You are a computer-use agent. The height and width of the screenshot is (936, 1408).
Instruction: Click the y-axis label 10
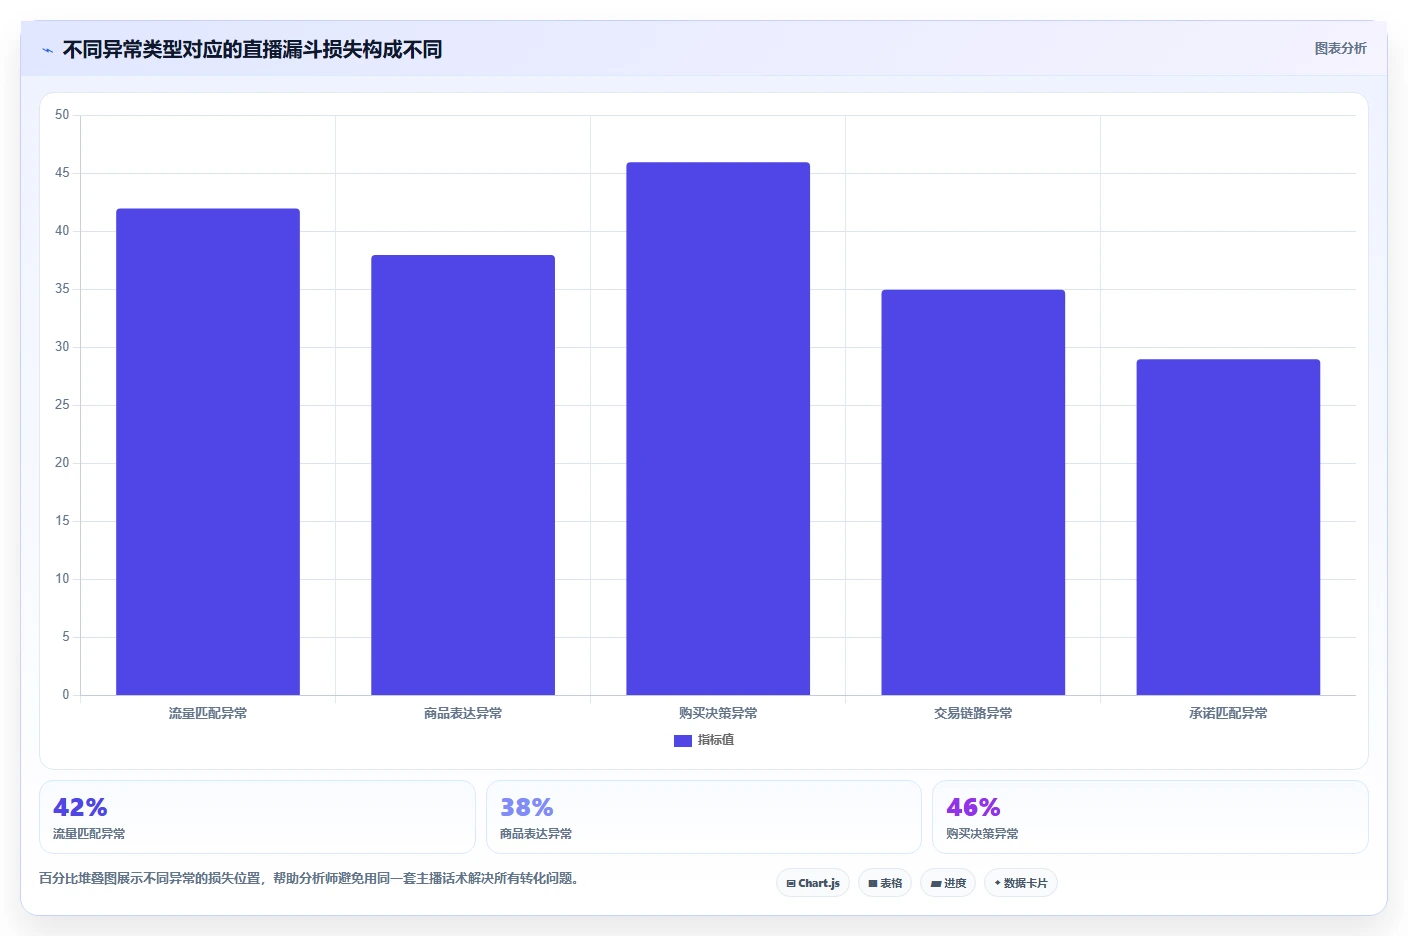[x=62, y=579]
